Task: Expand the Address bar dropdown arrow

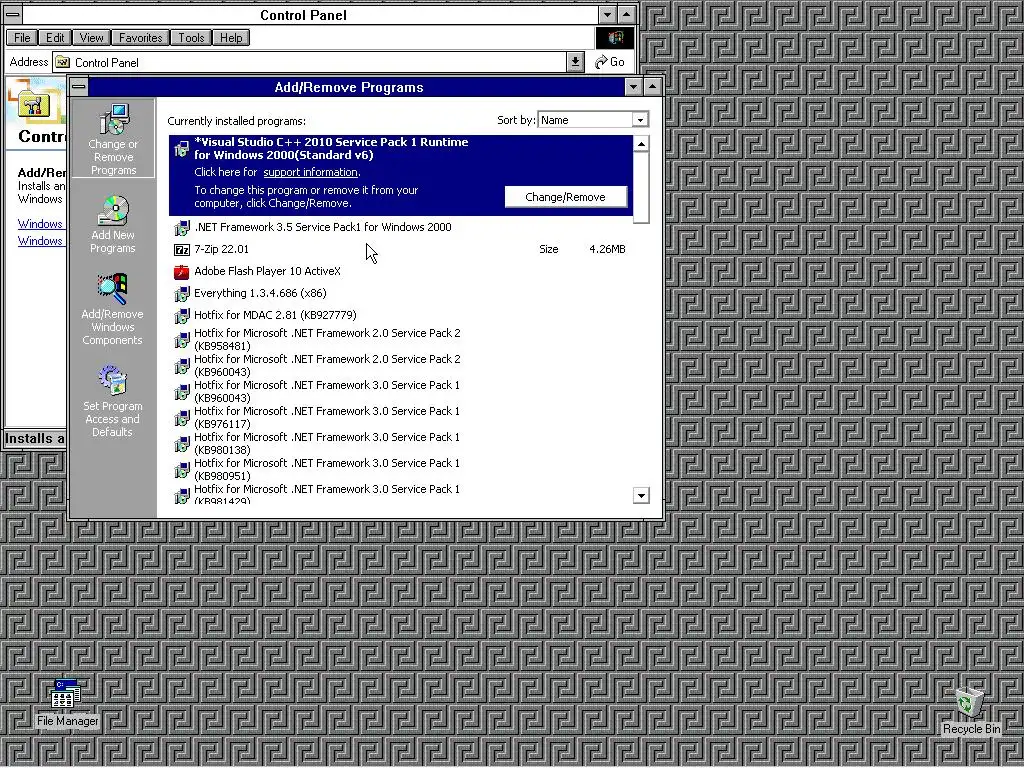Action: (575, 62)
